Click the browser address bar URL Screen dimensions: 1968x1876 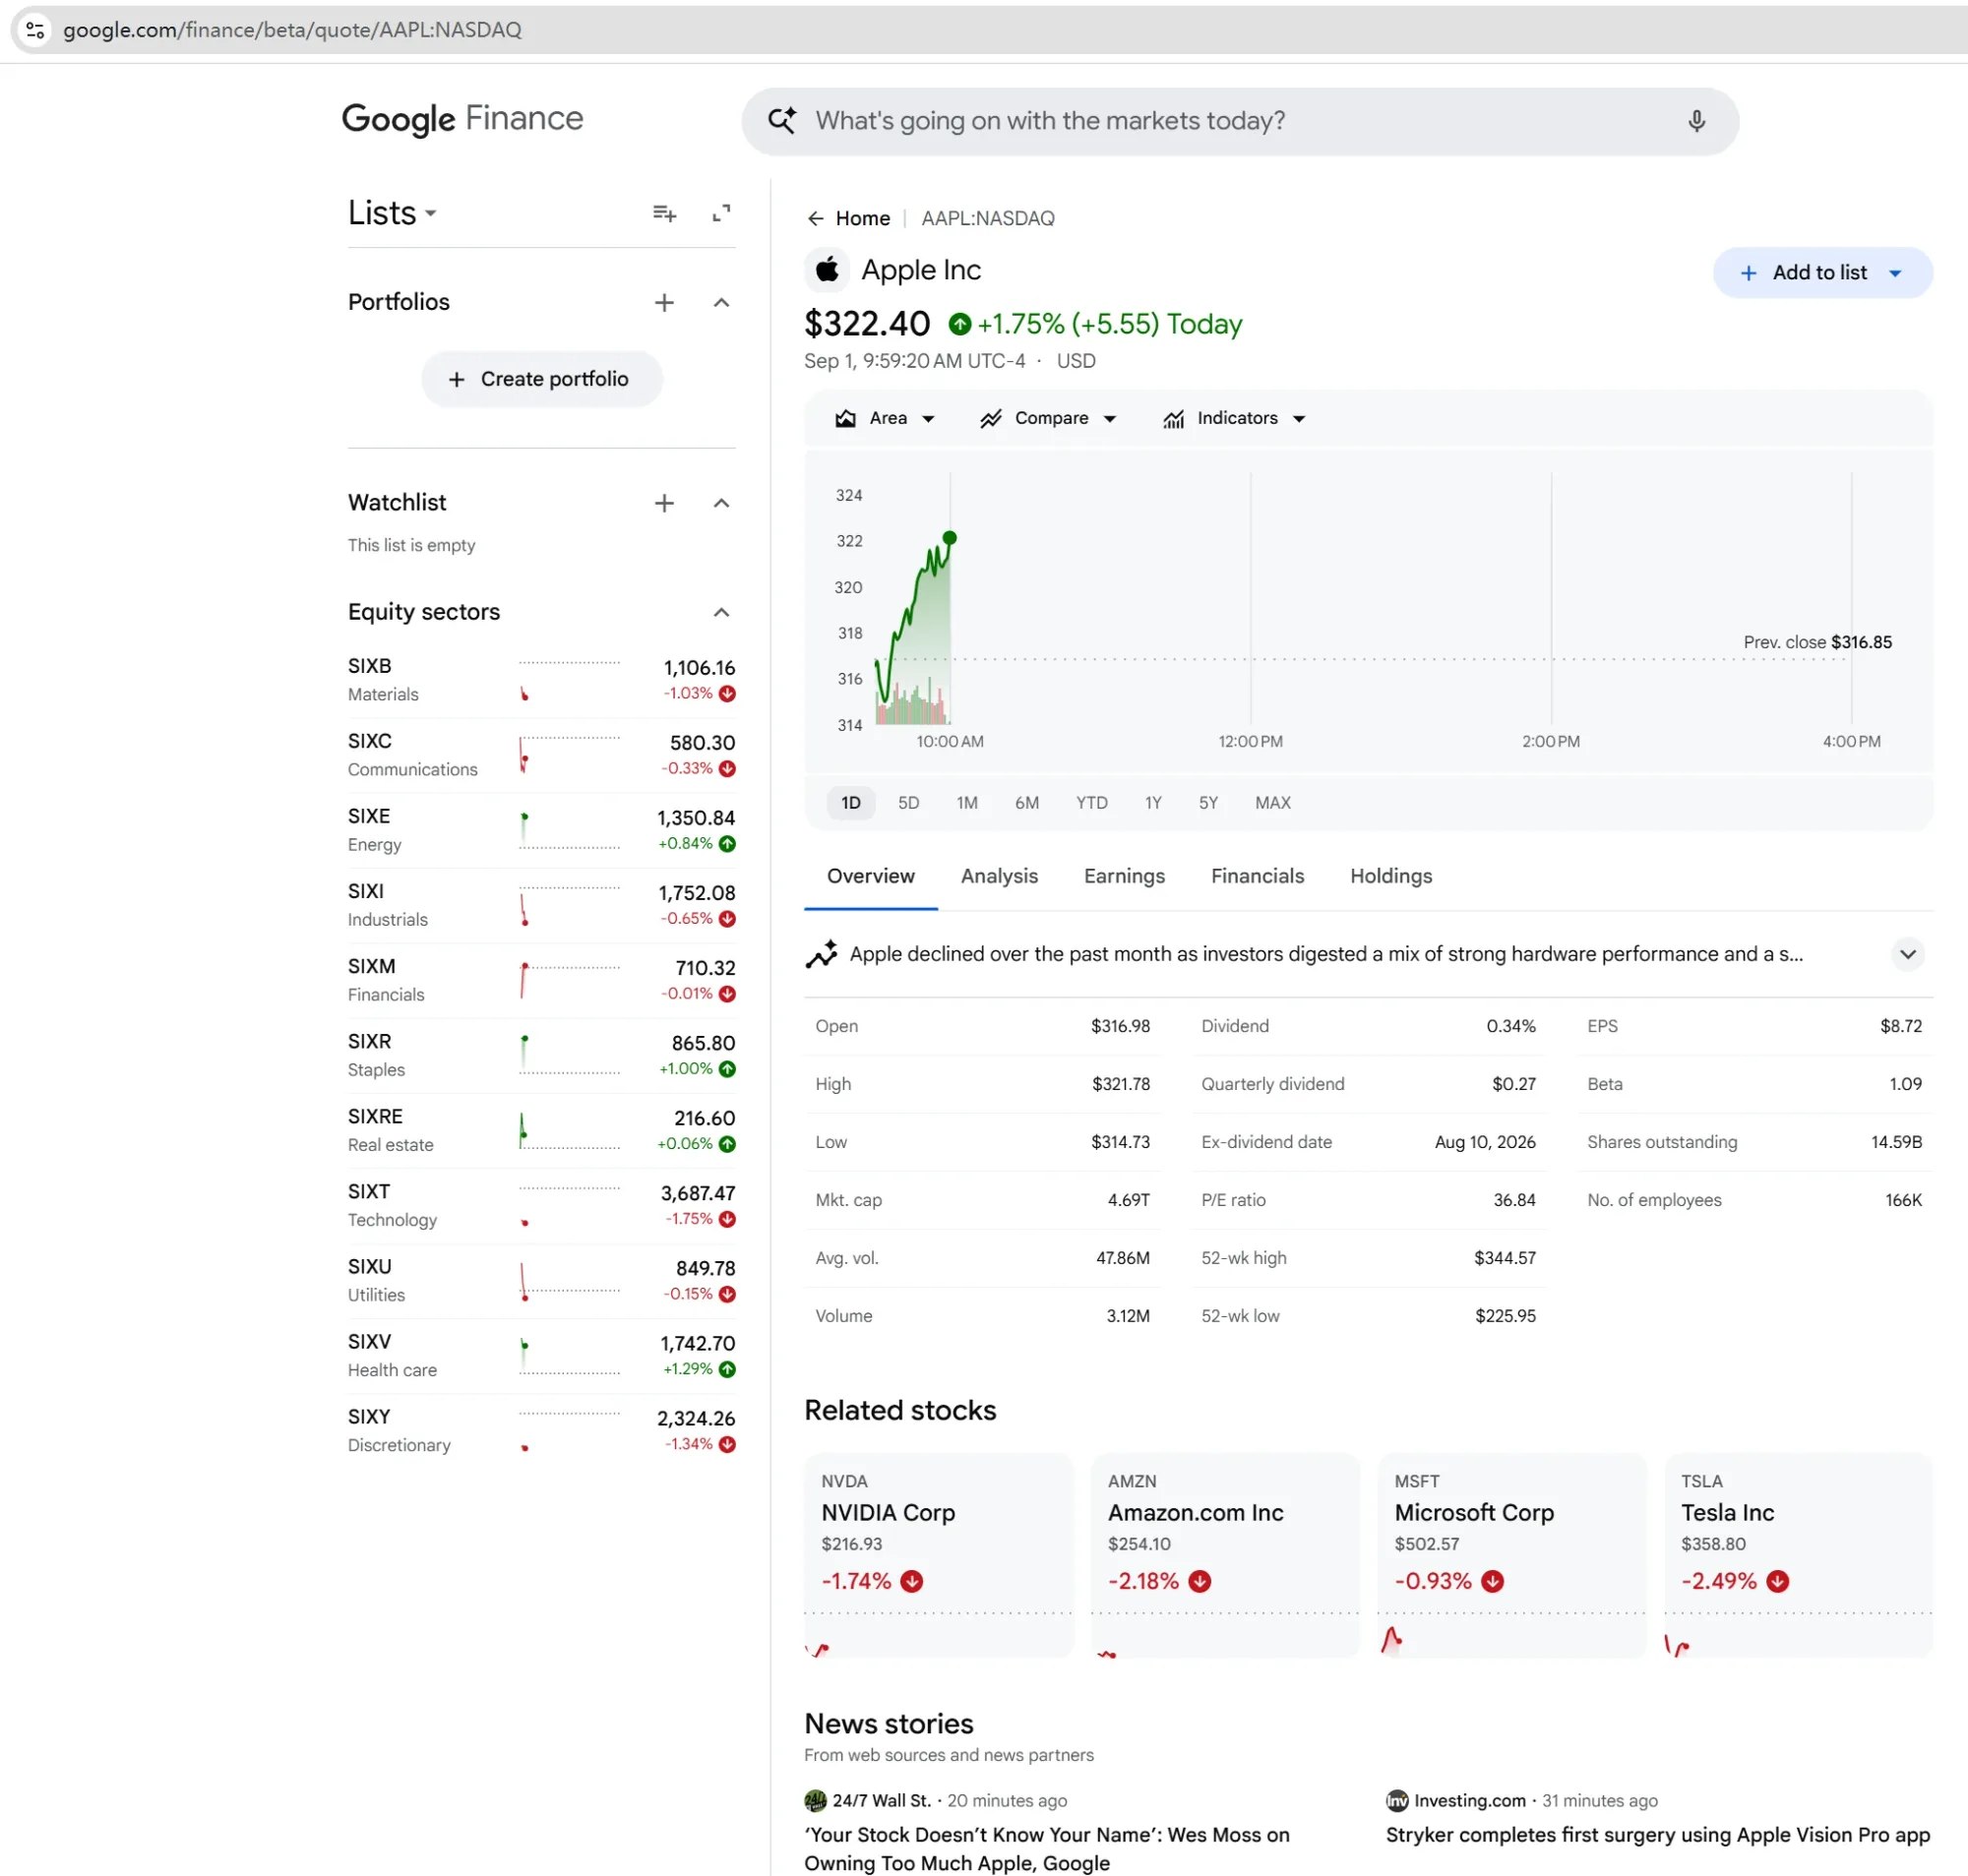tap(292, 30)
